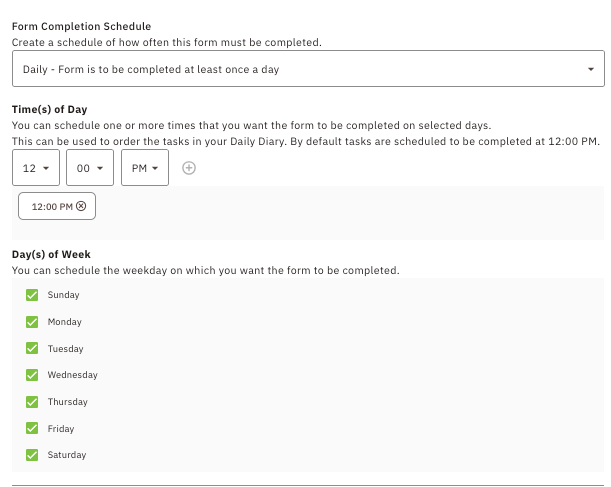
Task: Open the Form Completion Schedule dropdown
Action: click(308, 69)
